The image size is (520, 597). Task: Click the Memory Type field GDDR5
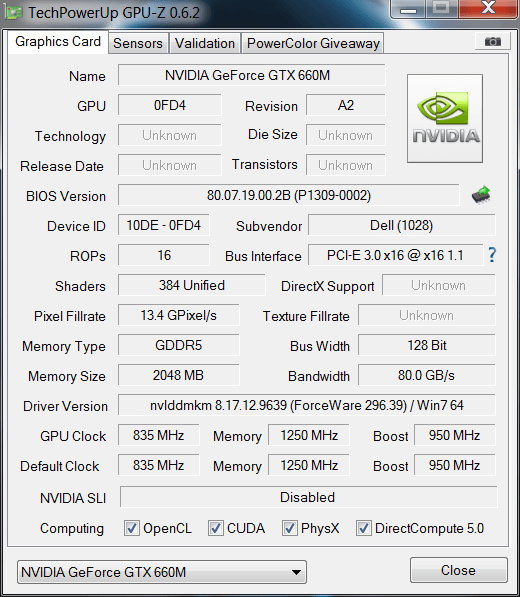coord(179,345)
